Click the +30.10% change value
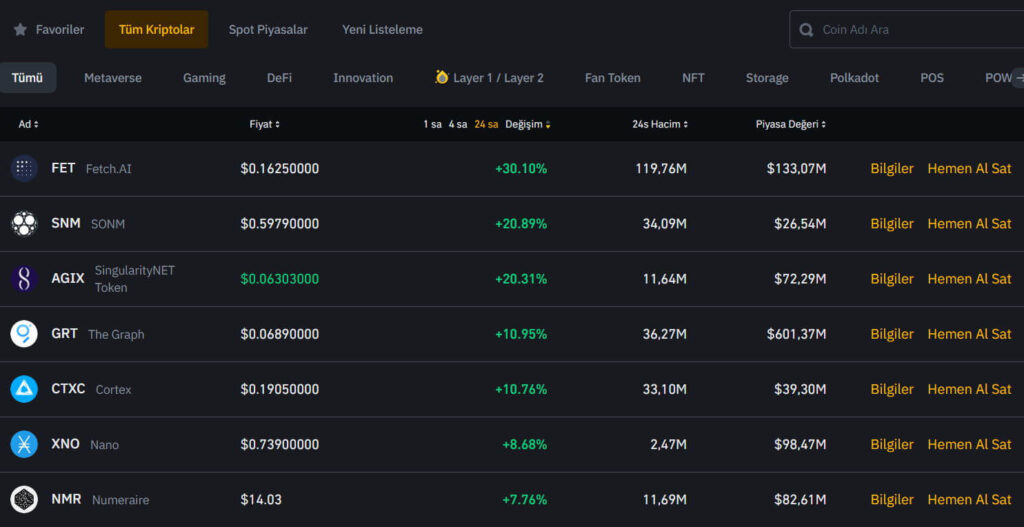The height and width of the screenshot is (527, 1024). pos(521,168)
